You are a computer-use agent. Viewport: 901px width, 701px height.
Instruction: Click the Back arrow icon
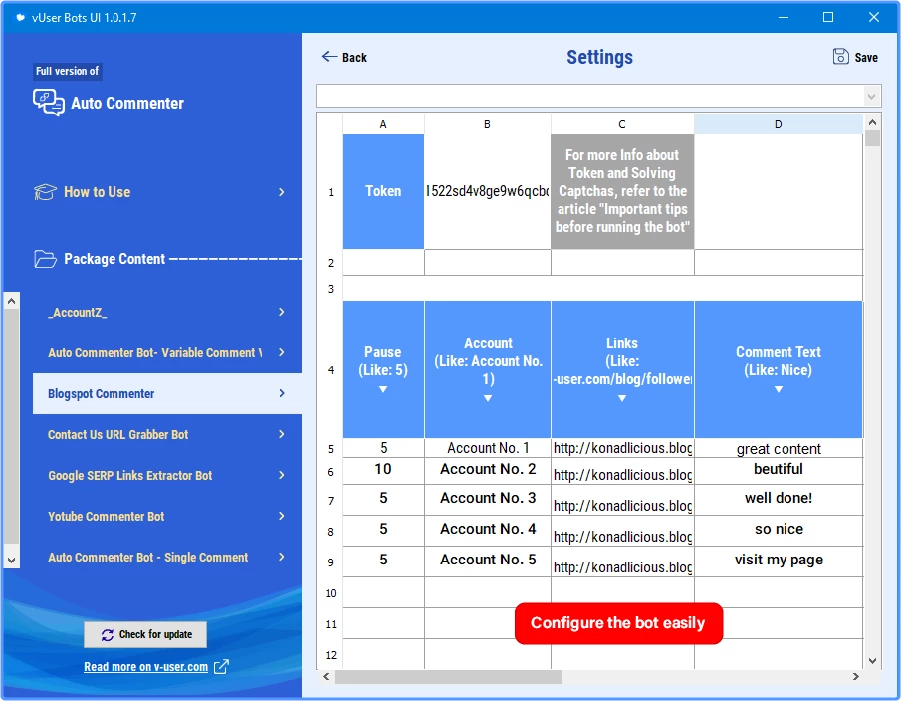(329, 56)
